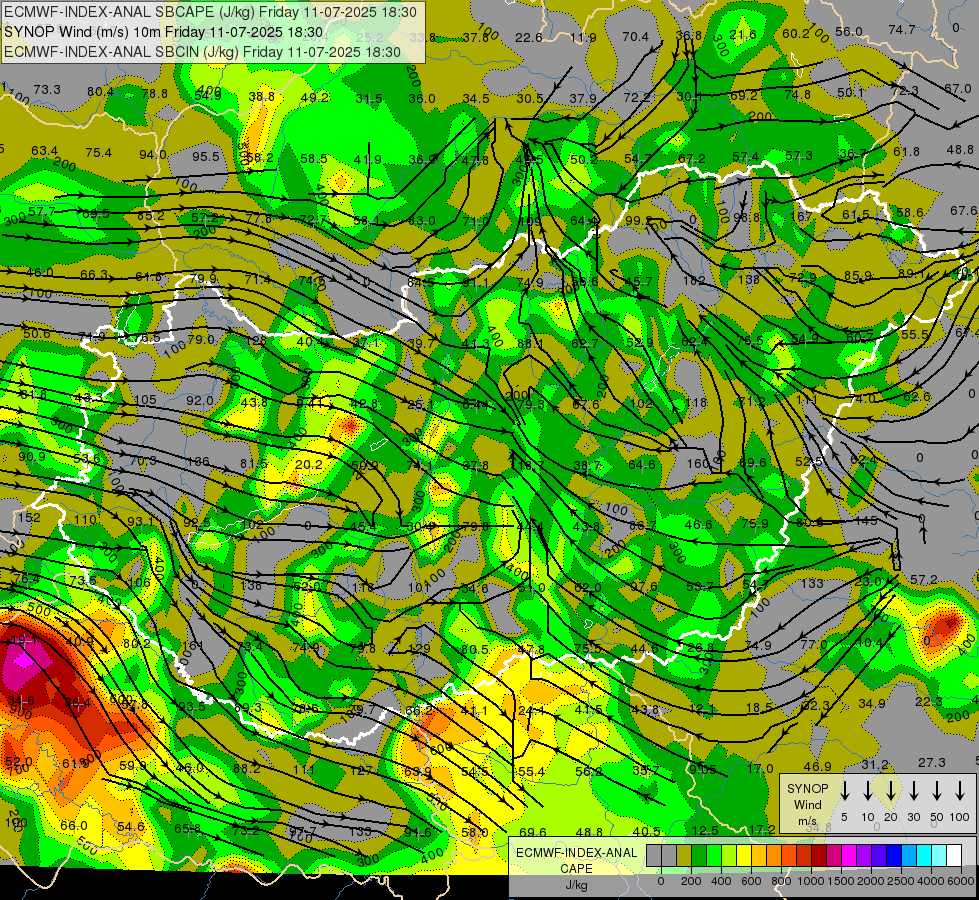Click the wind arrow above 10 m/s
The height and width of the screenshot is (900, 979).
(x=867, y=791)
